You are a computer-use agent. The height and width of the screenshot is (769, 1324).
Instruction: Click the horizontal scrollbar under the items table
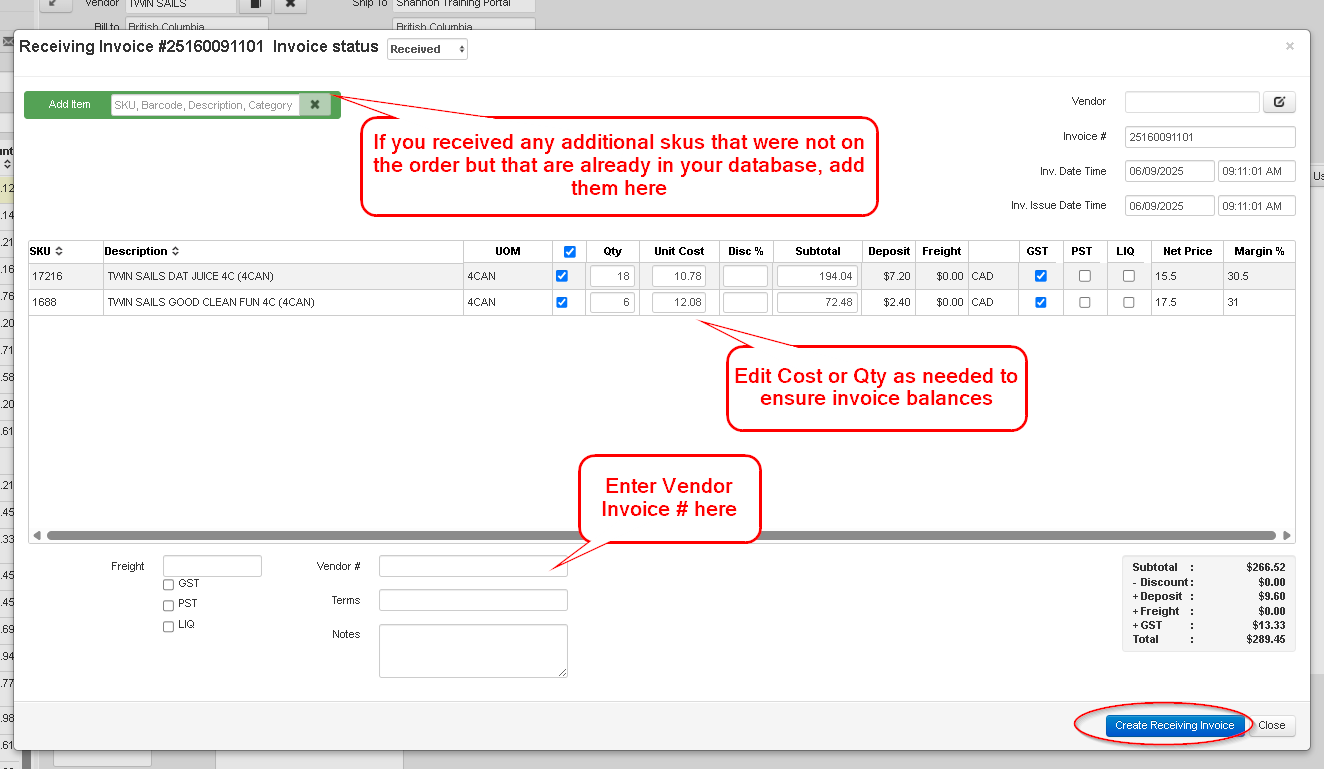[661, 535]
